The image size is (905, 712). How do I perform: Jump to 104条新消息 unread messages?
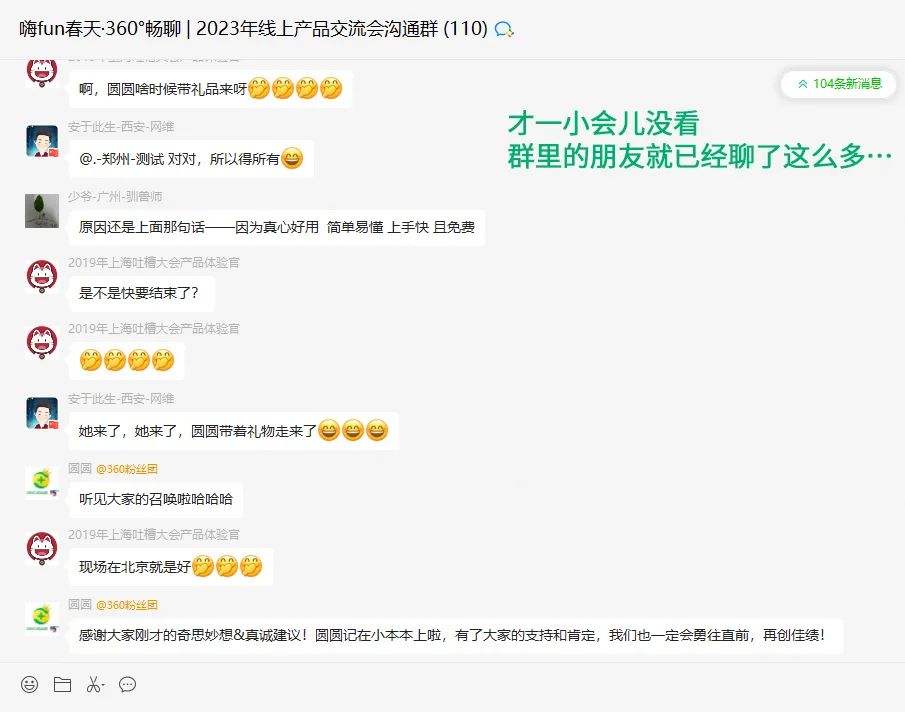click(x=838, y=84)
